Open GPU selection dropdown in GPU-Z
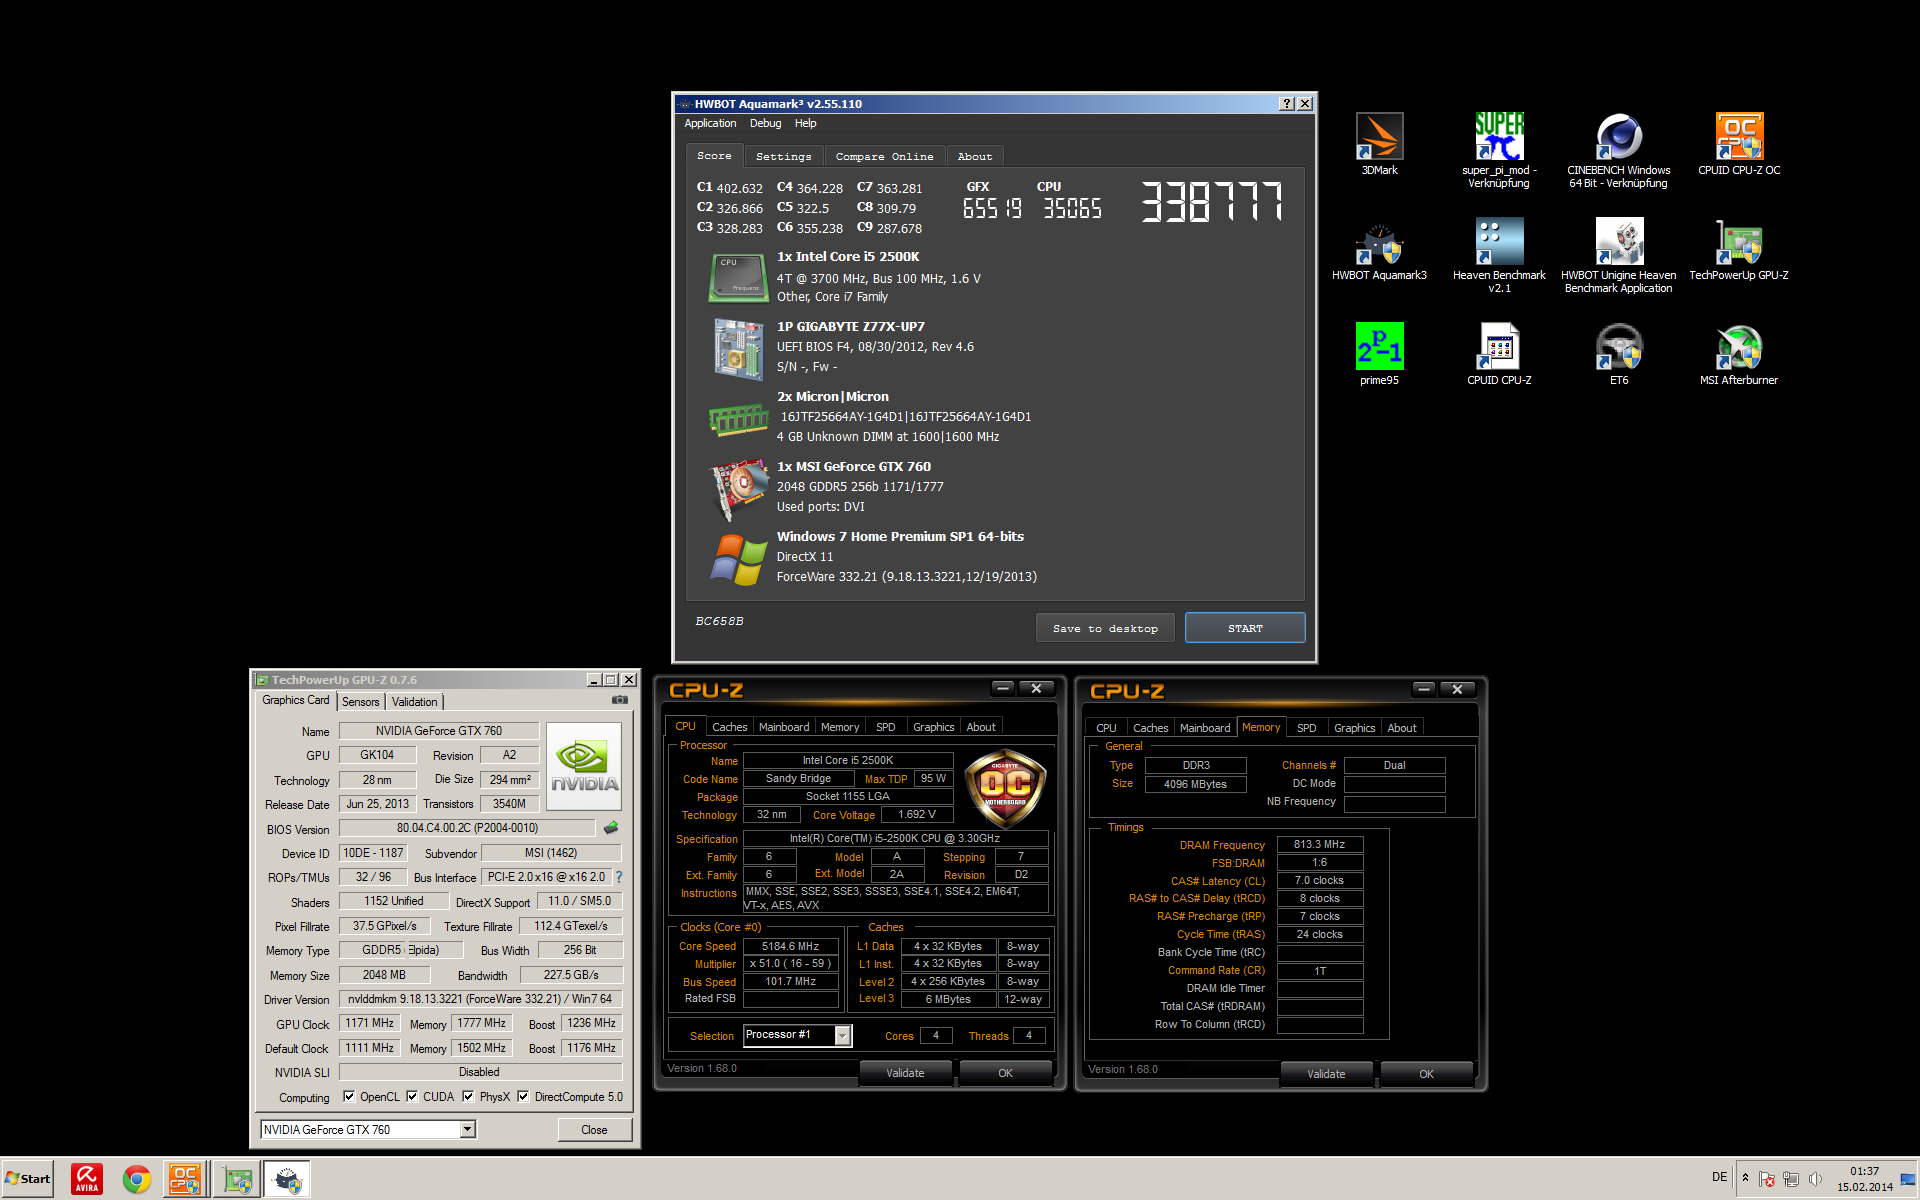1920x1200 pixels. pyautogui.click(x=467, y=1129)
